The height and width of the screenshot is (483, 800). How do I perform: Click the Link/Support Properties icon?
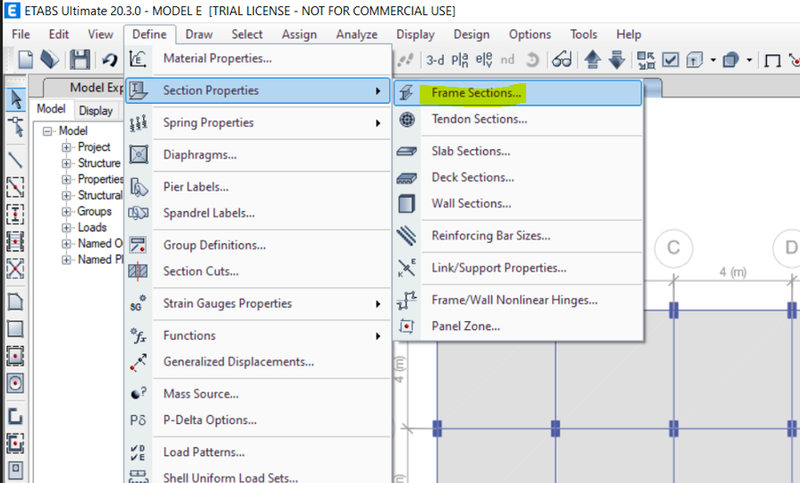pos(407,268)
